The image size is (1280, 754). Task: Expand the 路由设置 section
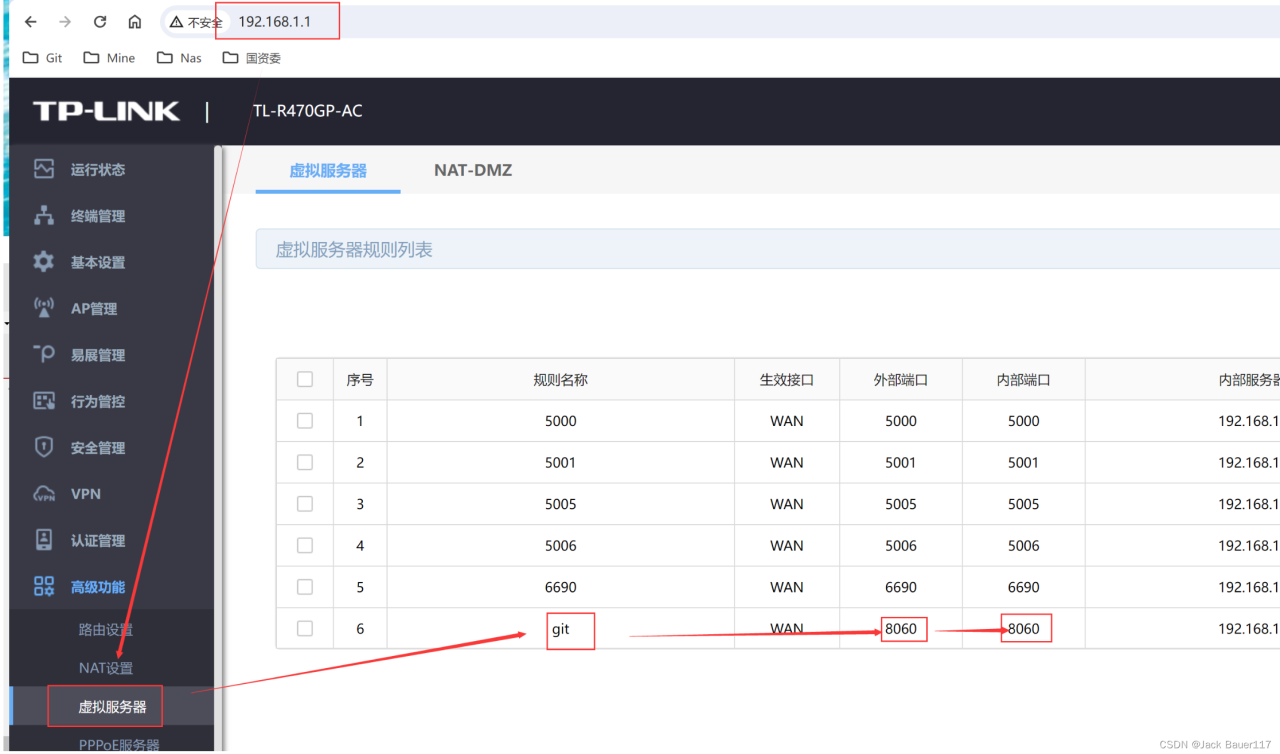[x=108, y=630]
